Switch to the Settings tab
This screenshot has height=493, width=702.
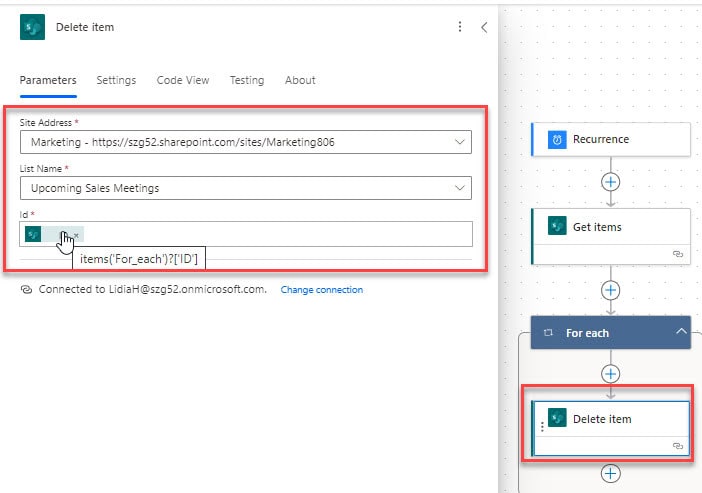[x=116, y=80]
